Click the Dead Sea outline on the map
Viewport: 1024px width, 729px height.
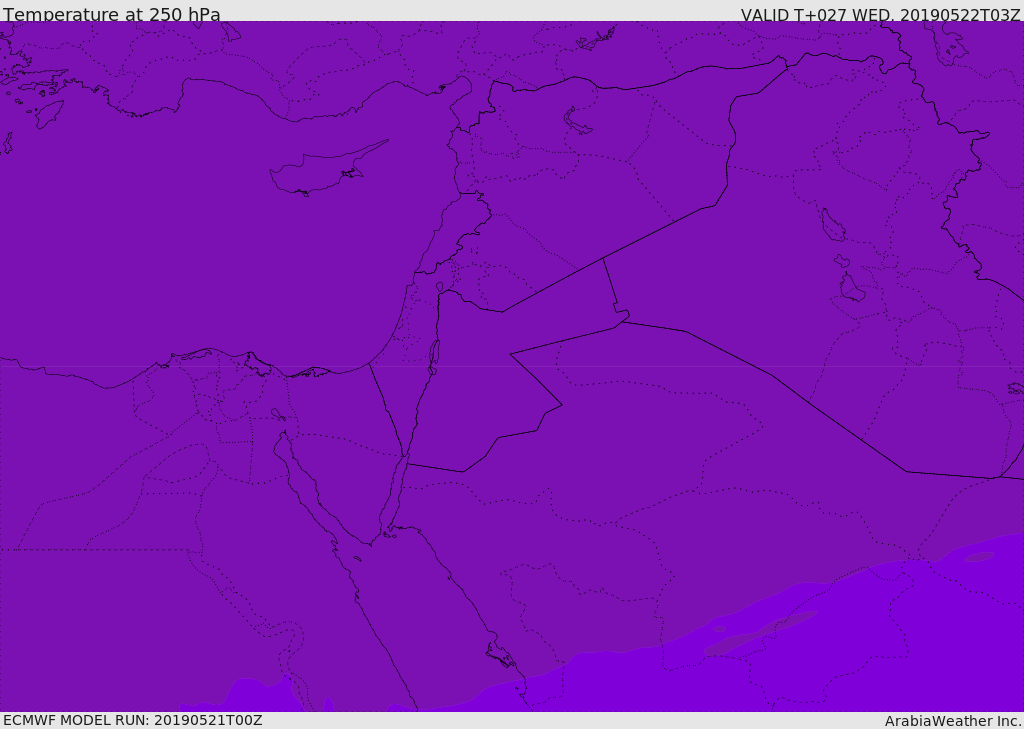tap(434, 357)
